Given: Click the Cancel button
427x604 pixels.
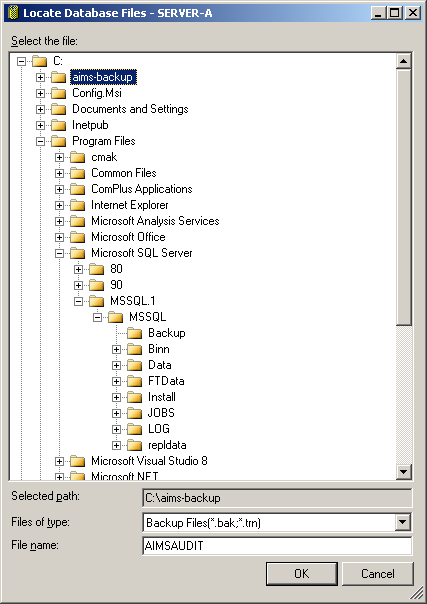Looking at the screenshot, I should 378,574.
